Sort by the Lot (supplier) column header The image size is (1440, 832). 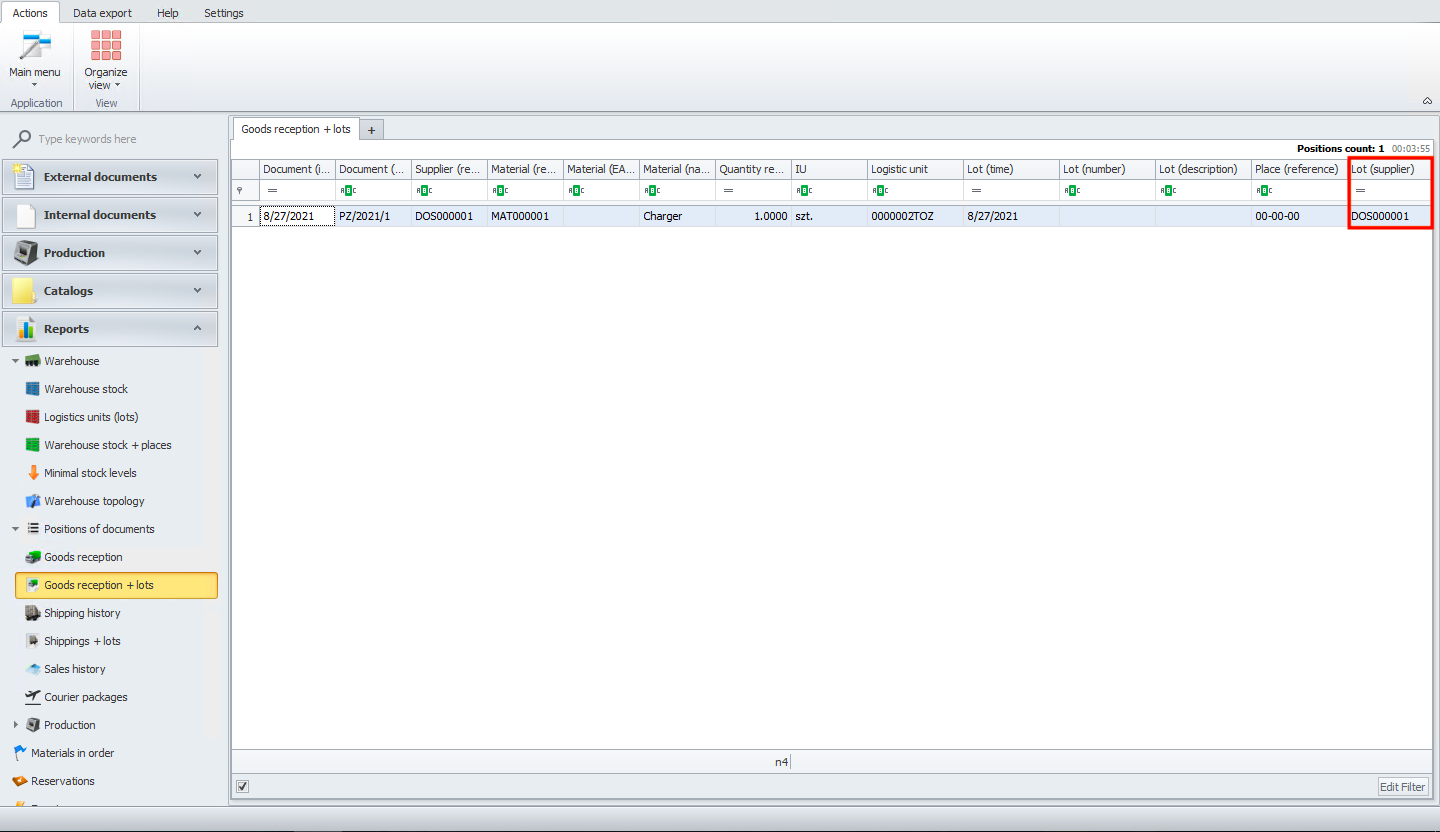tap(1390, 169)
